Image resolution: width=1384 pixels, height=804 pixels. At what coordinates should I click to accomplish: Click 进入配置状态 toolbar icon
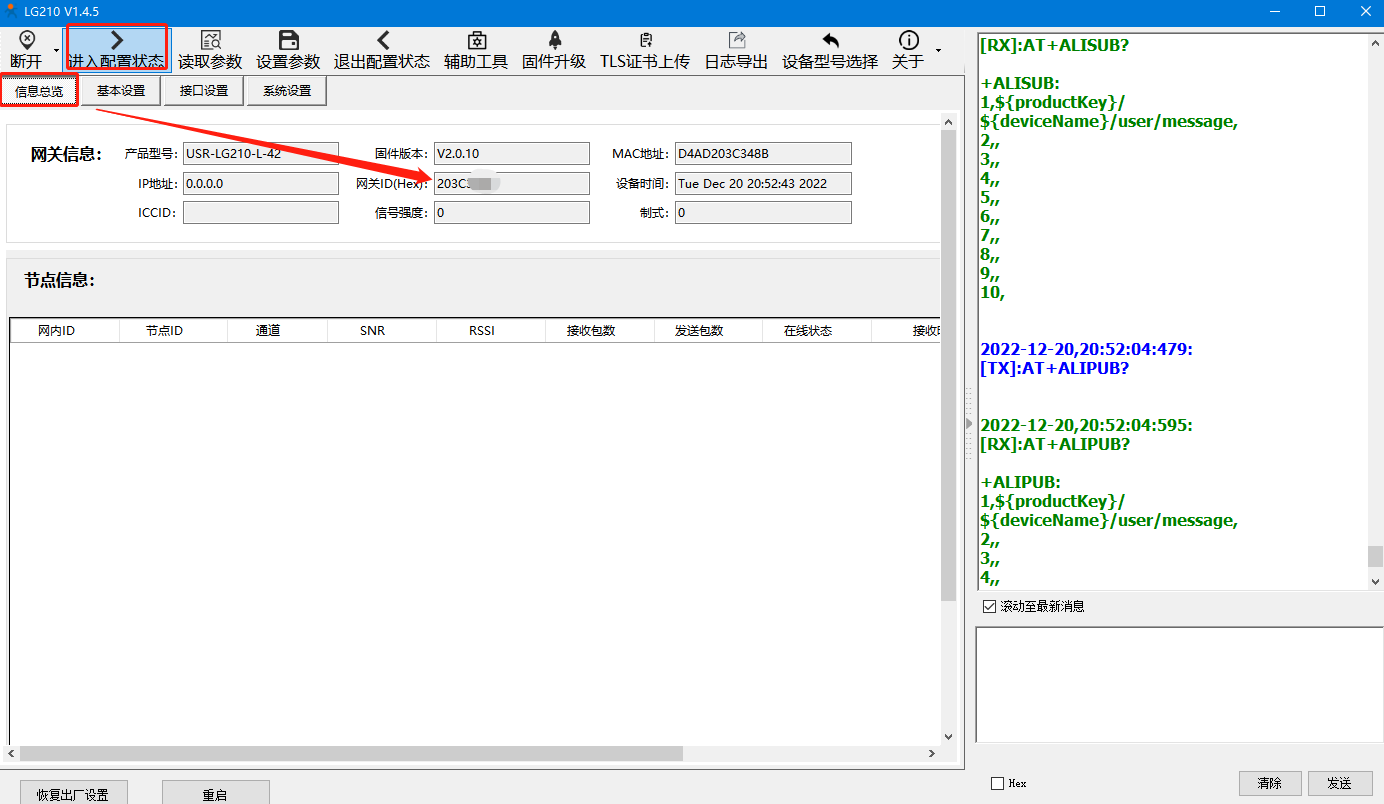(x=117, y=40)
